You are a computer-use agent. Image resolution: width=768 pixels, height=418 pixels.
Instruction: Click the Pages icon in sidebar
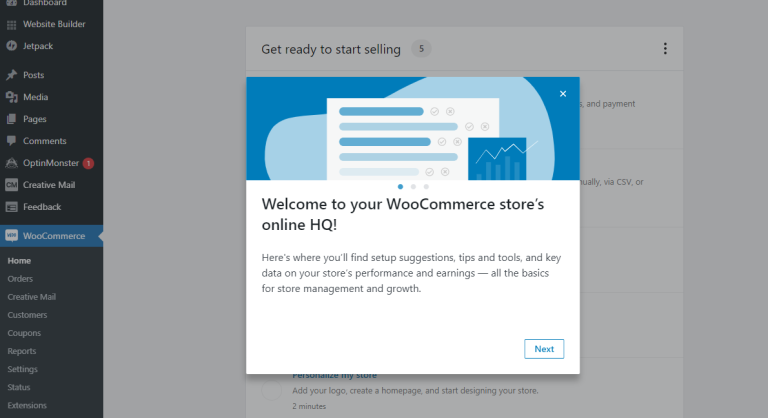point(11,119)
